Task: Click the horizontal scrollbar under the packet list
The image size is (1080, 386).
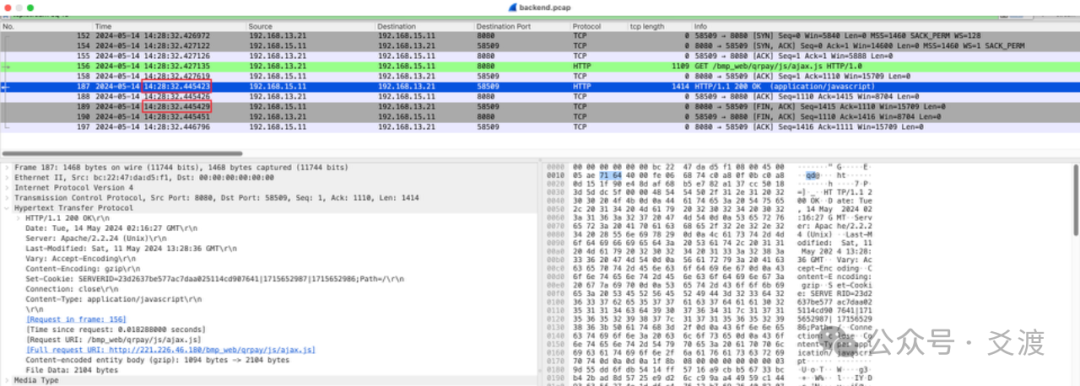Action: click(x=123, y=153)
